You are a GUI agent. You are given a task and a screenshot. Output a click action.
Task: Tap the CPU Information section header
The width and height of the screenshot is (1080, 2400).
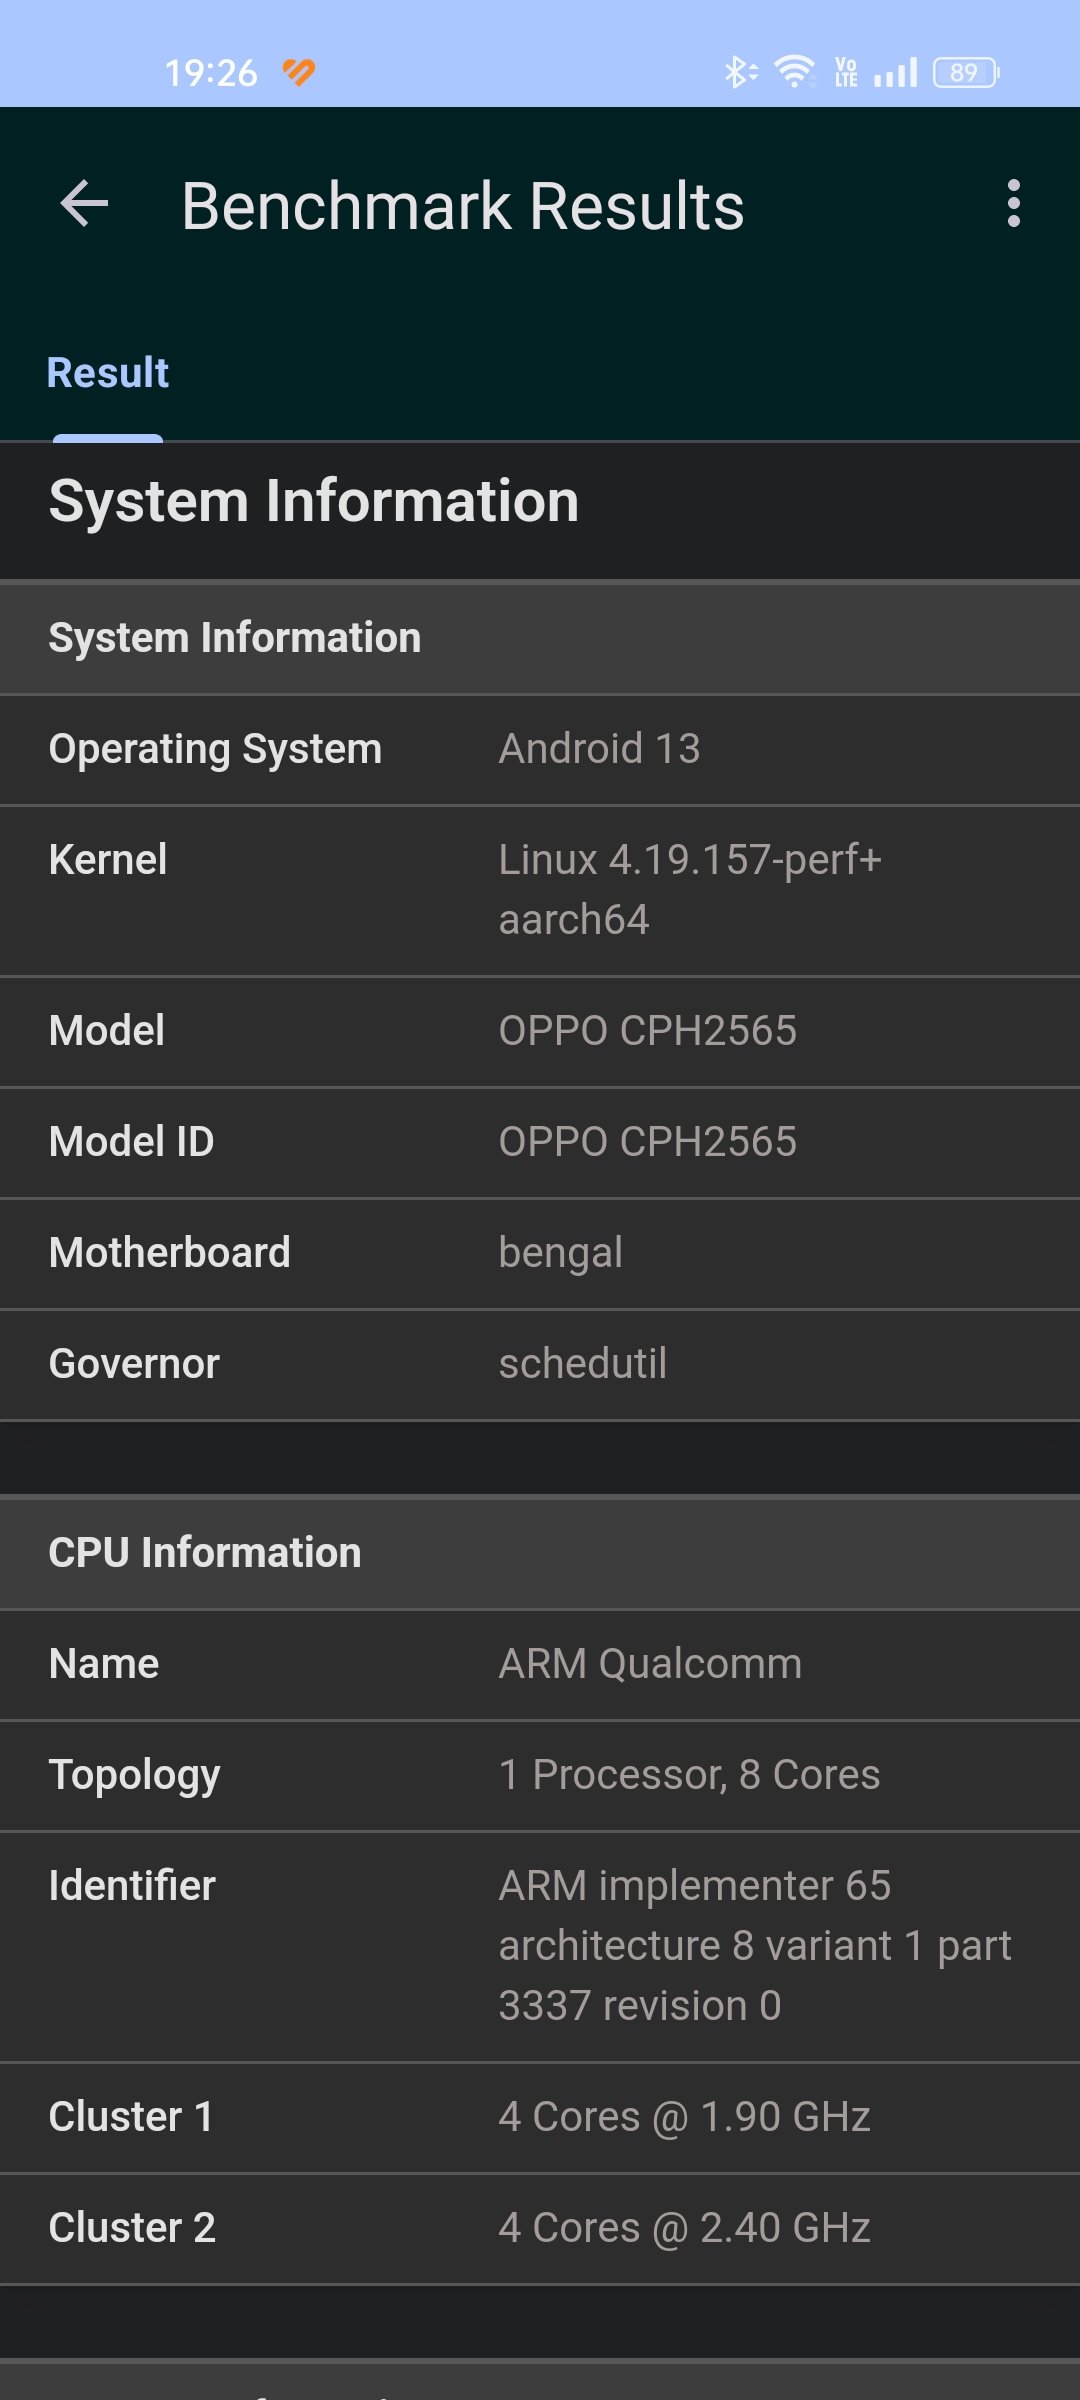pos(540,1553)
